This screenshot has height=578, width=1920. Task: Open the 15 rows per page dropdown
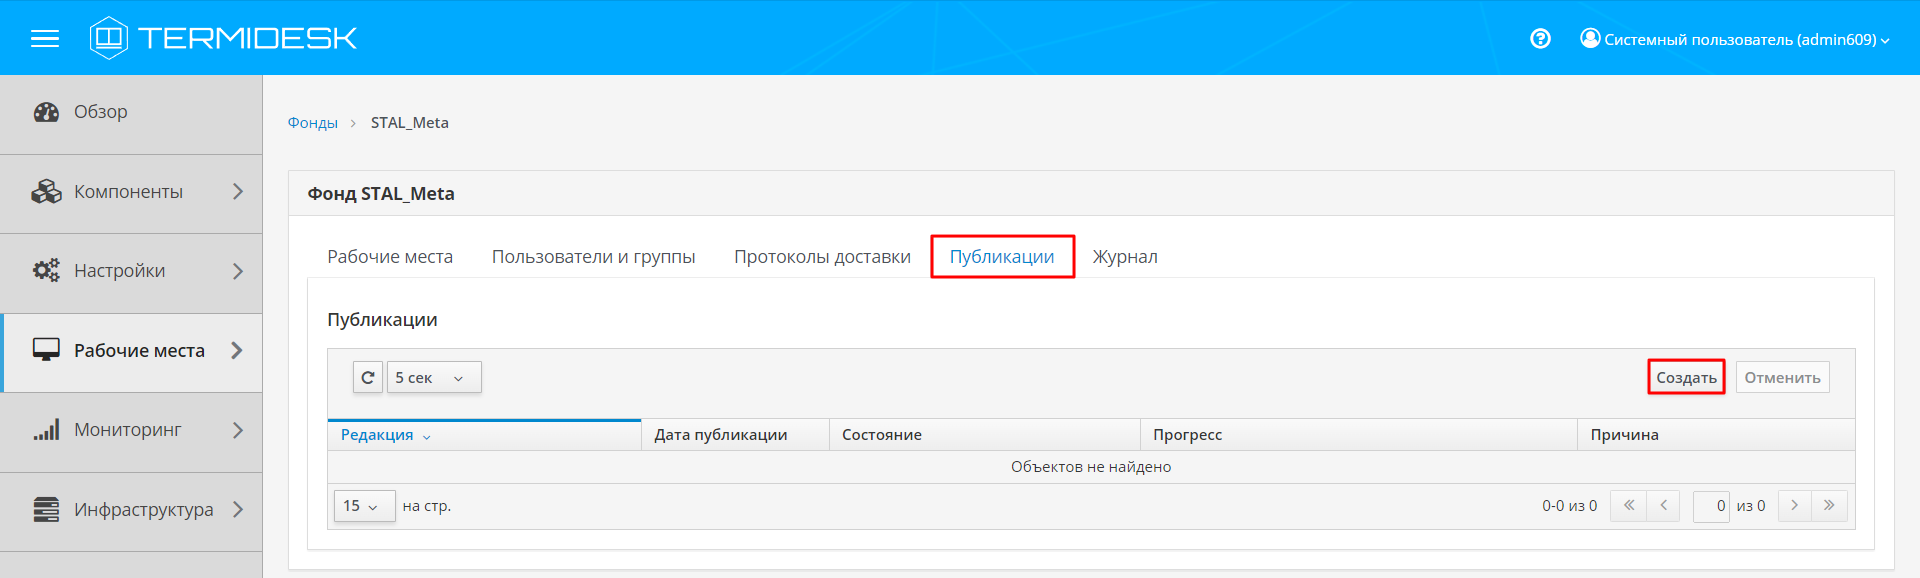[x=363, y=506]
